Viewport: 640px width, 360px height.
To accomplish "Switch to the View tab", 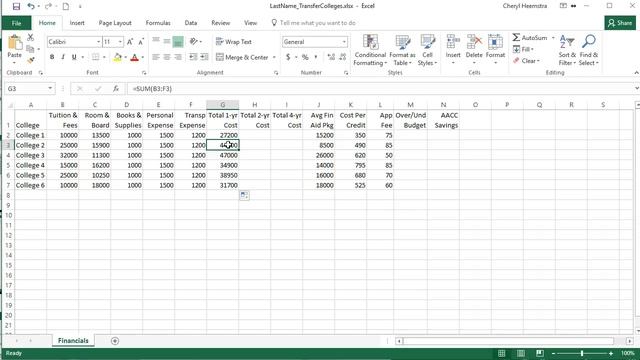I will coord(250,23).
